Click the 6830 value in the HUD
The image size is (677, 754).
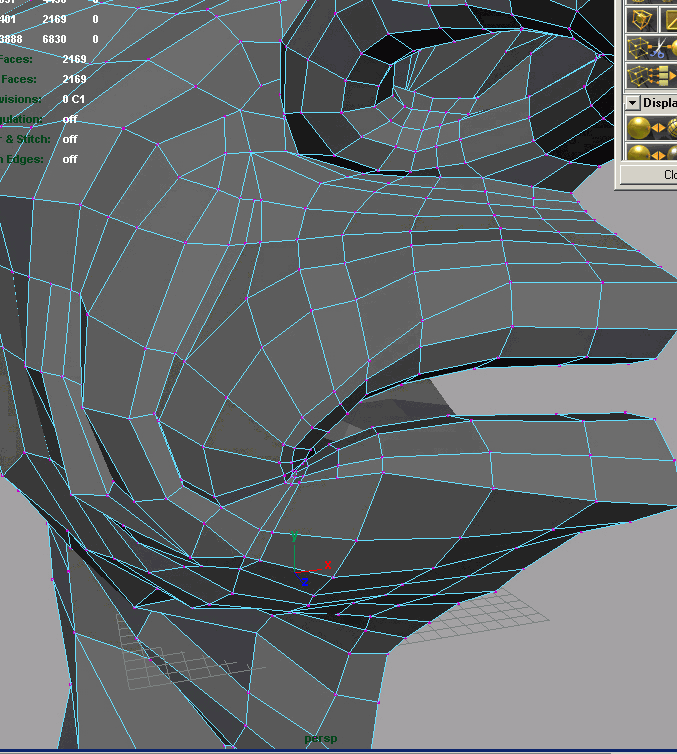tap(54, 39)
